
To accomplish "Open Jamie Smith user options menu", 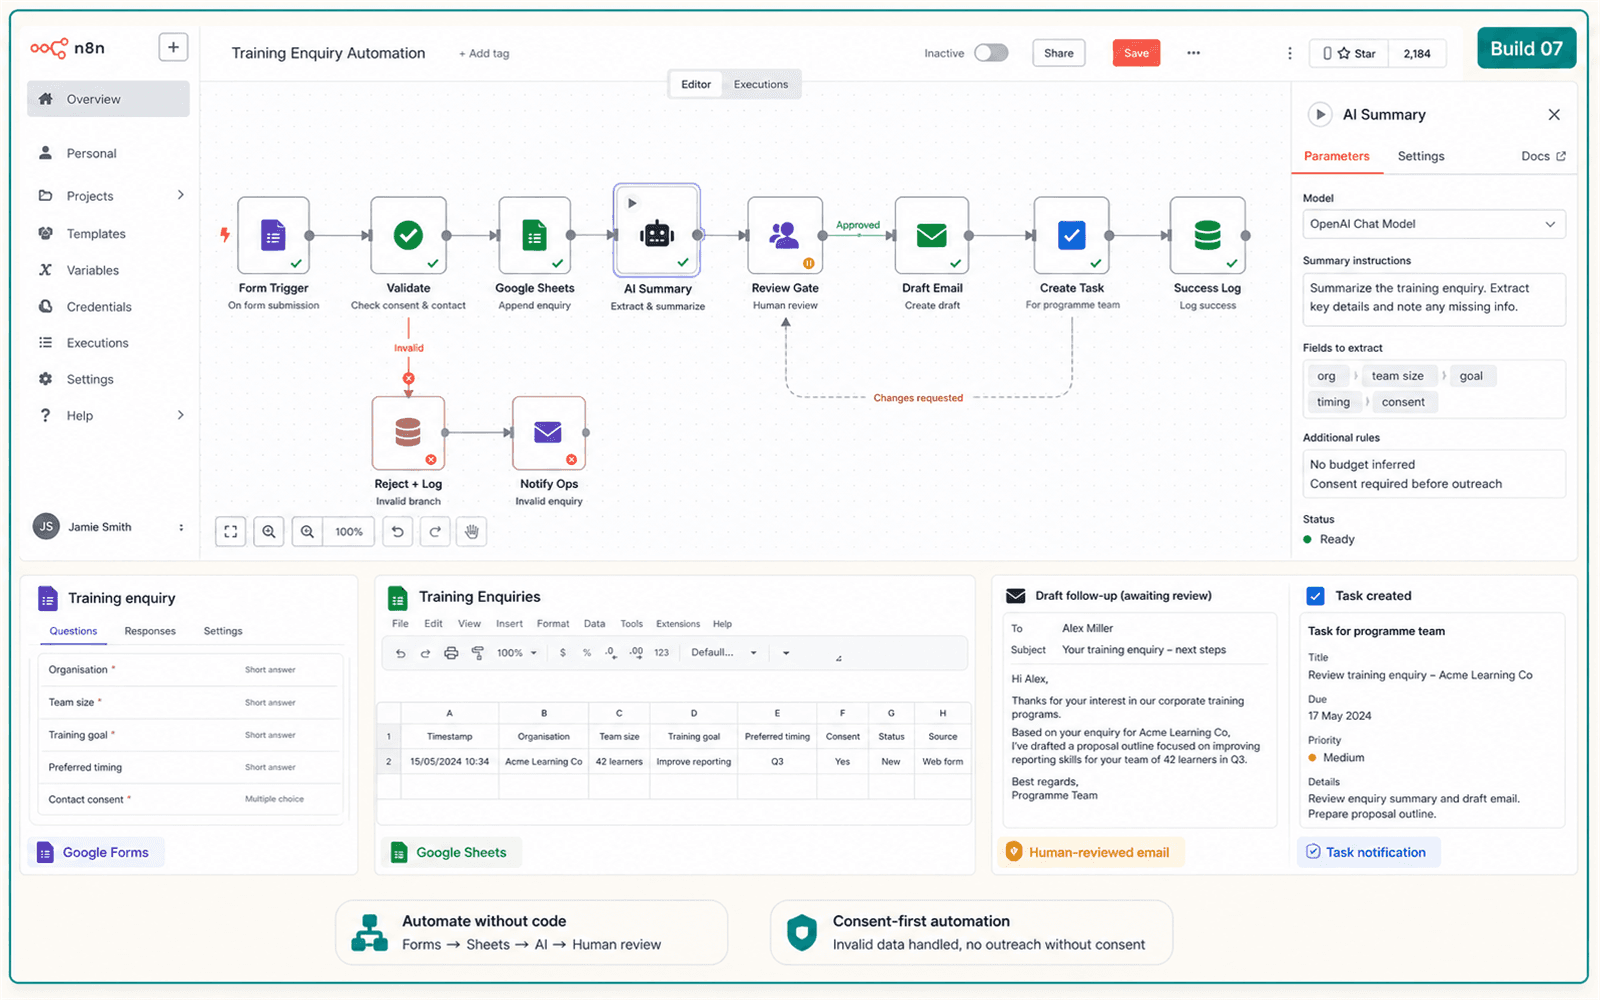I will click(181, 527).
